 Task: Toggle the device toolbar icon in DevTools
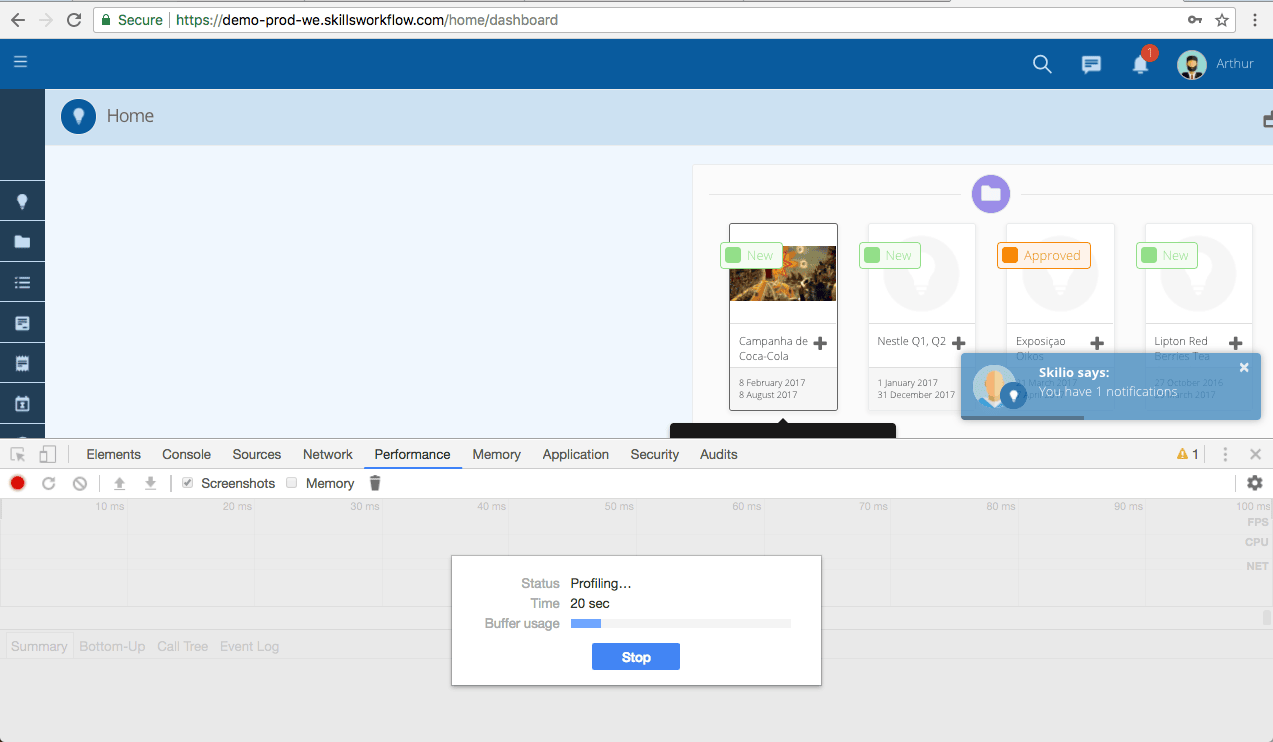[47, 454]
